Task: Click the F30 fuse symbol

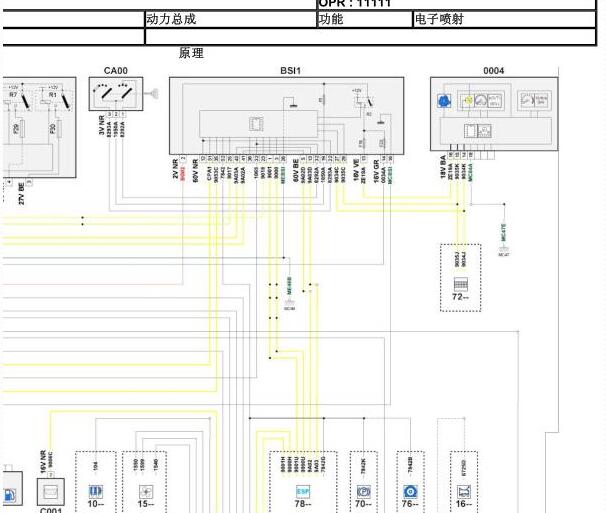Action: point(59,128)
